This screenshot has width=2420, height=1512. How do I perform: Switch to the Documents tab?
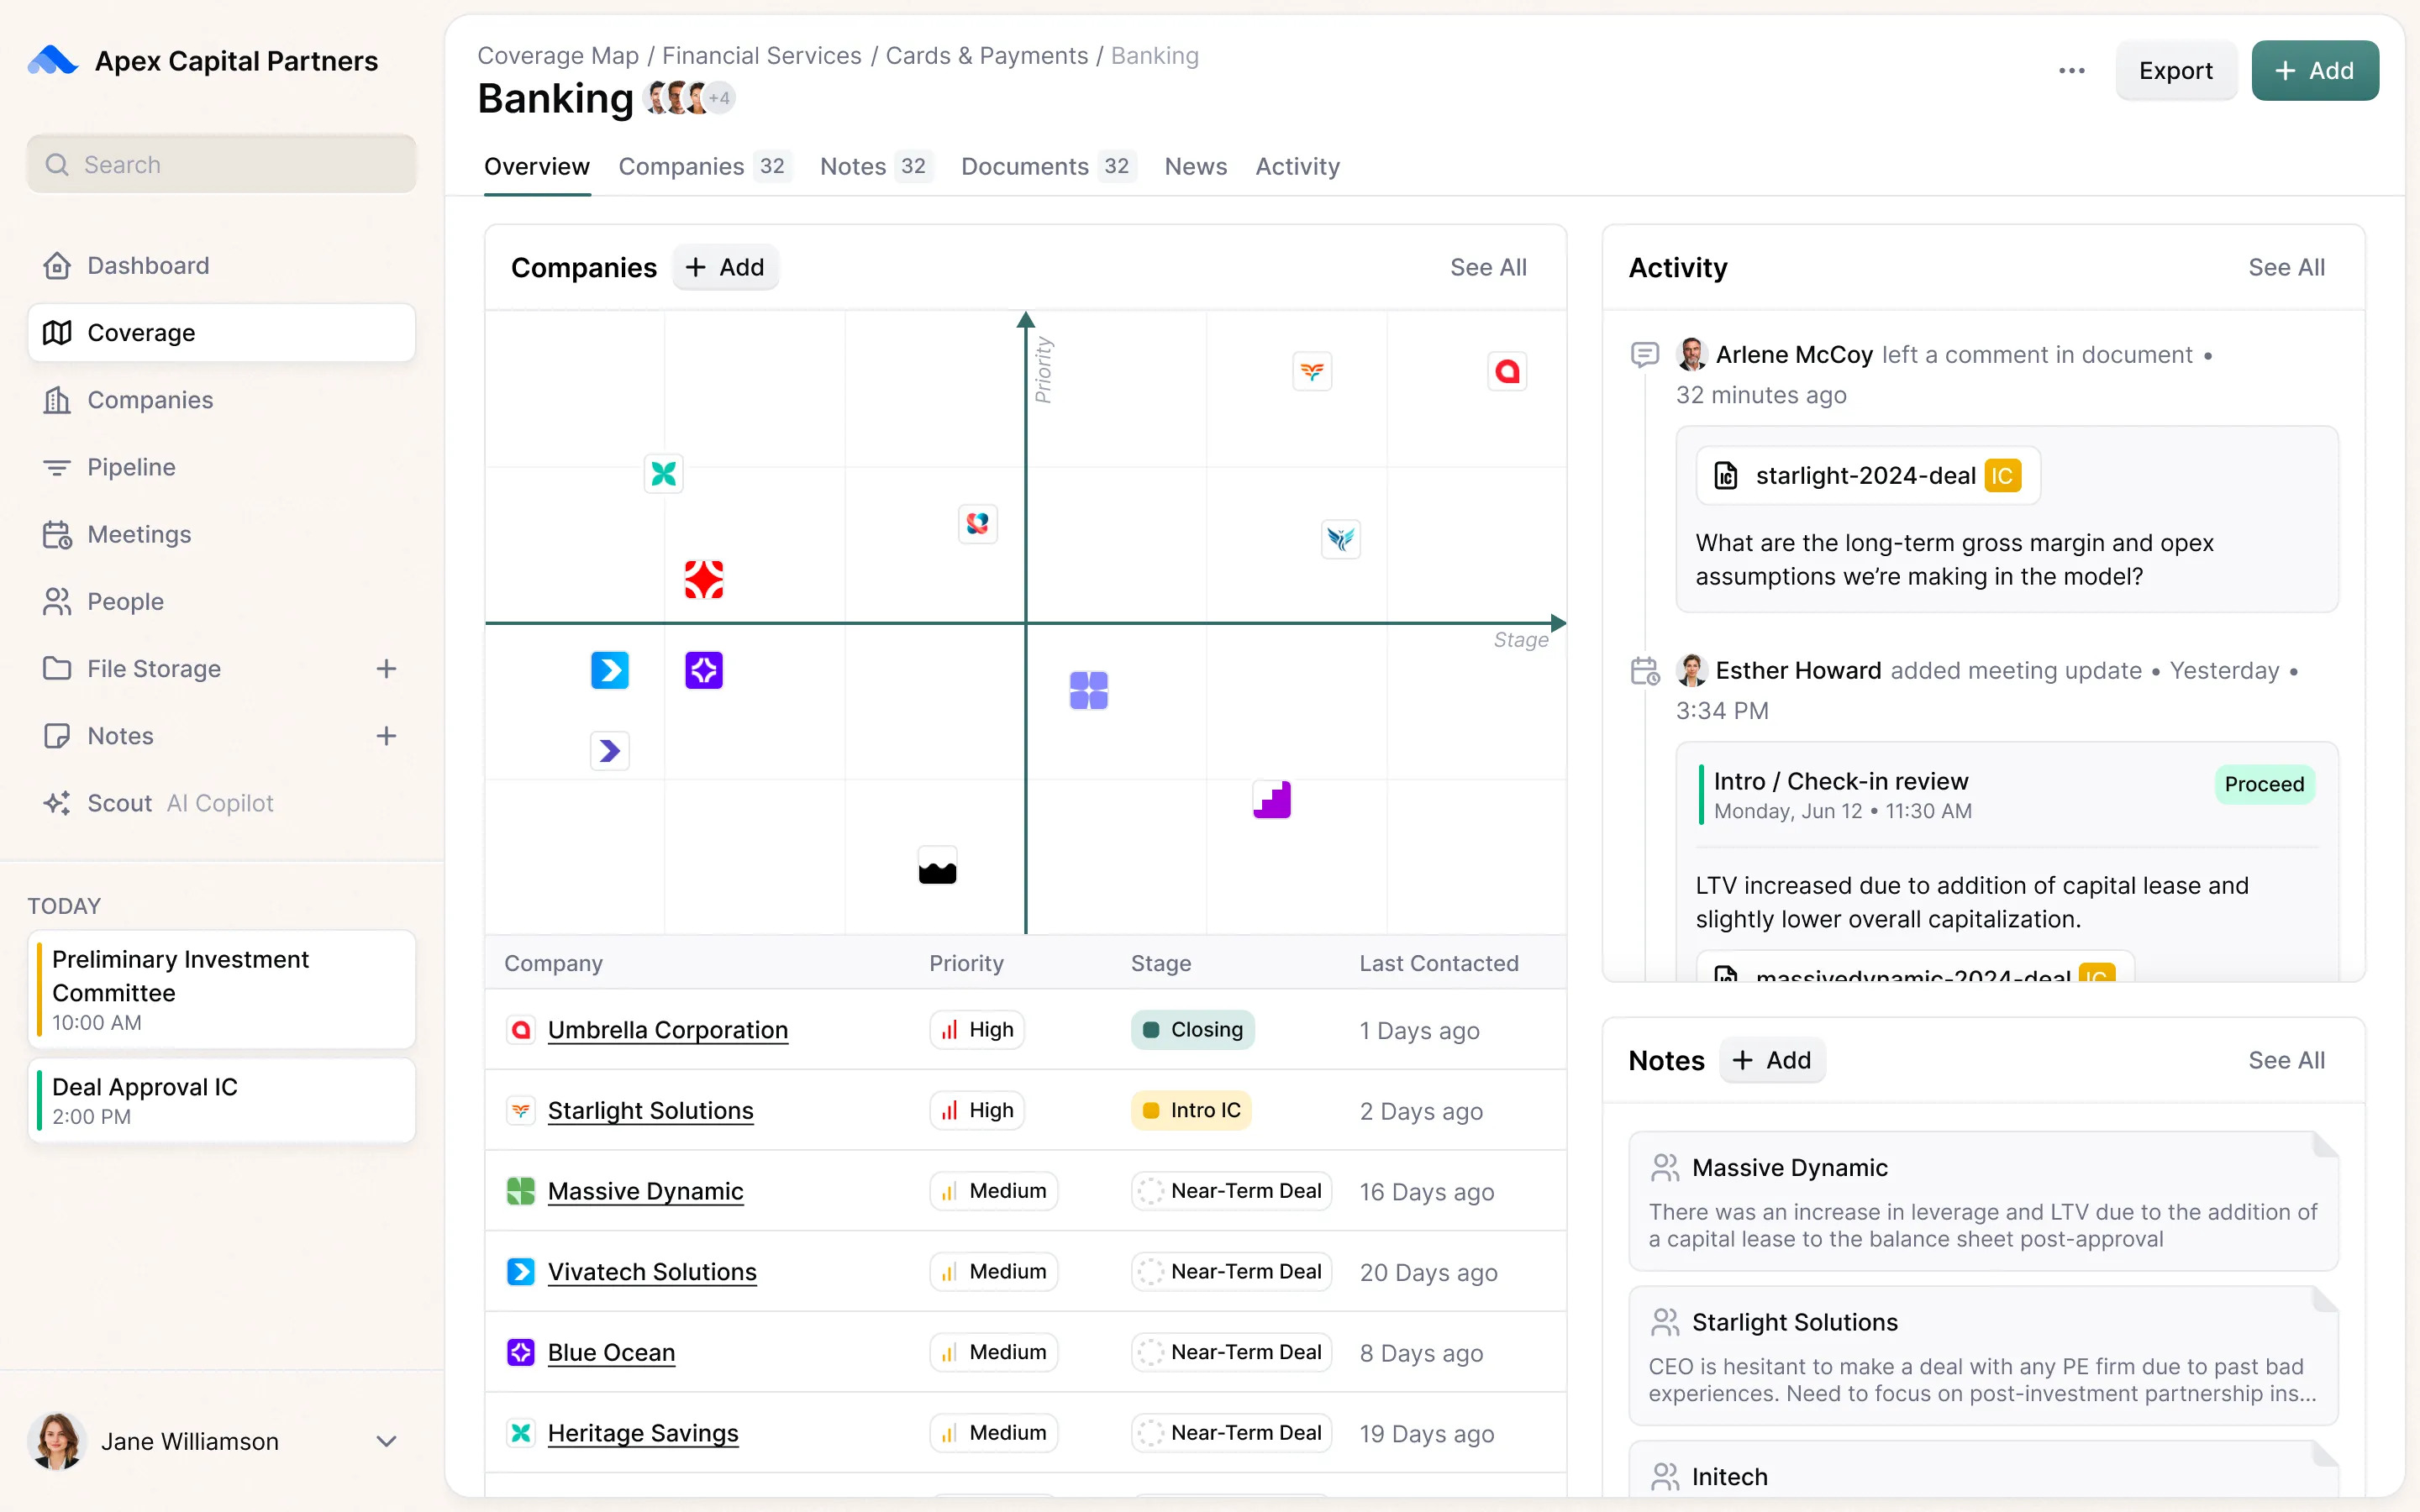coord(1024,166)
